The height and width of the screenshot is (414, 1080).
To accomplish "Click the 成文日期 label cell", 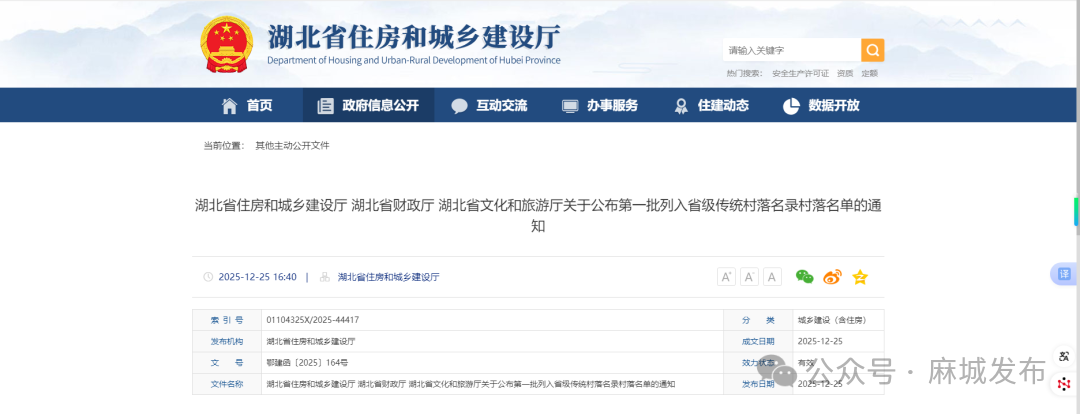I will (758, 342).
